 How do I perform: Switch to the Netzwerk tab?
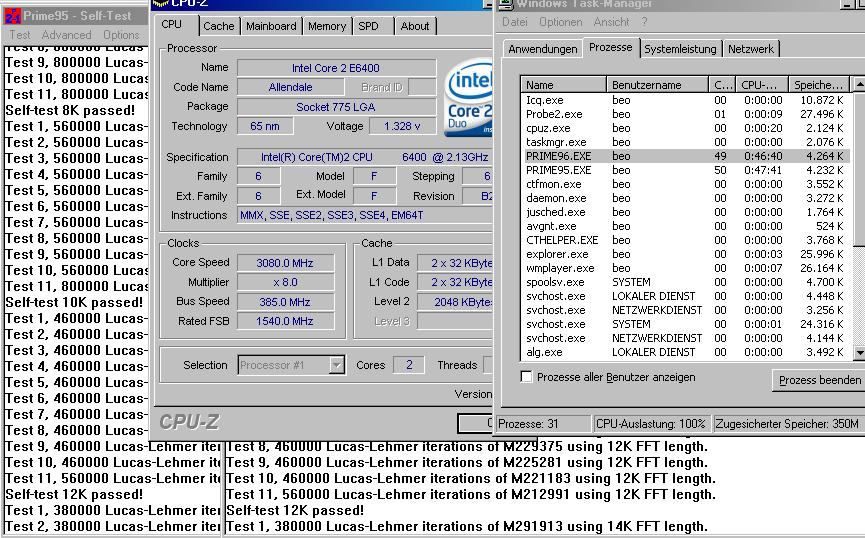tap(751, 49)
